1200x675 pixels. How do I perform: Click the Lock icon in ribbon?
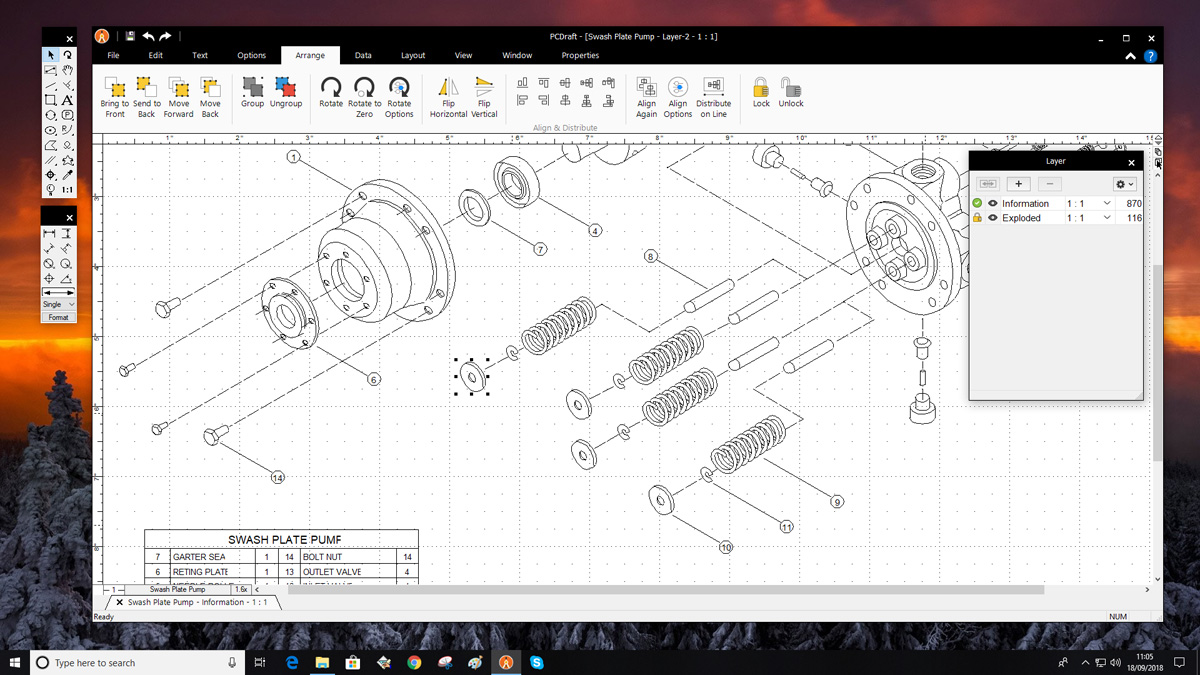761,88
